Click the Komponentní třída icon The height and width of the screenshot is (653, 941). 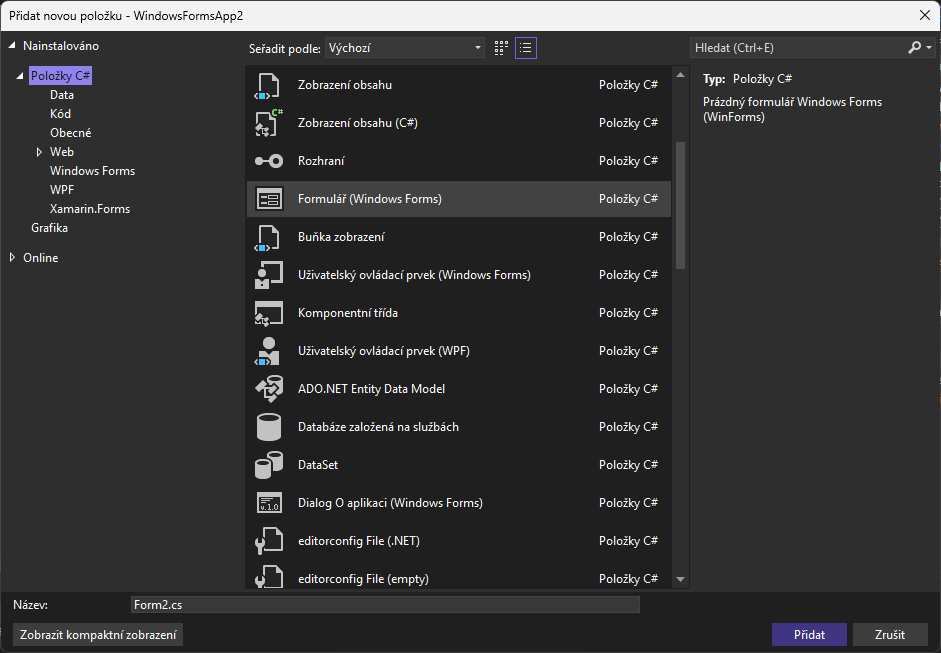(269, 313)
